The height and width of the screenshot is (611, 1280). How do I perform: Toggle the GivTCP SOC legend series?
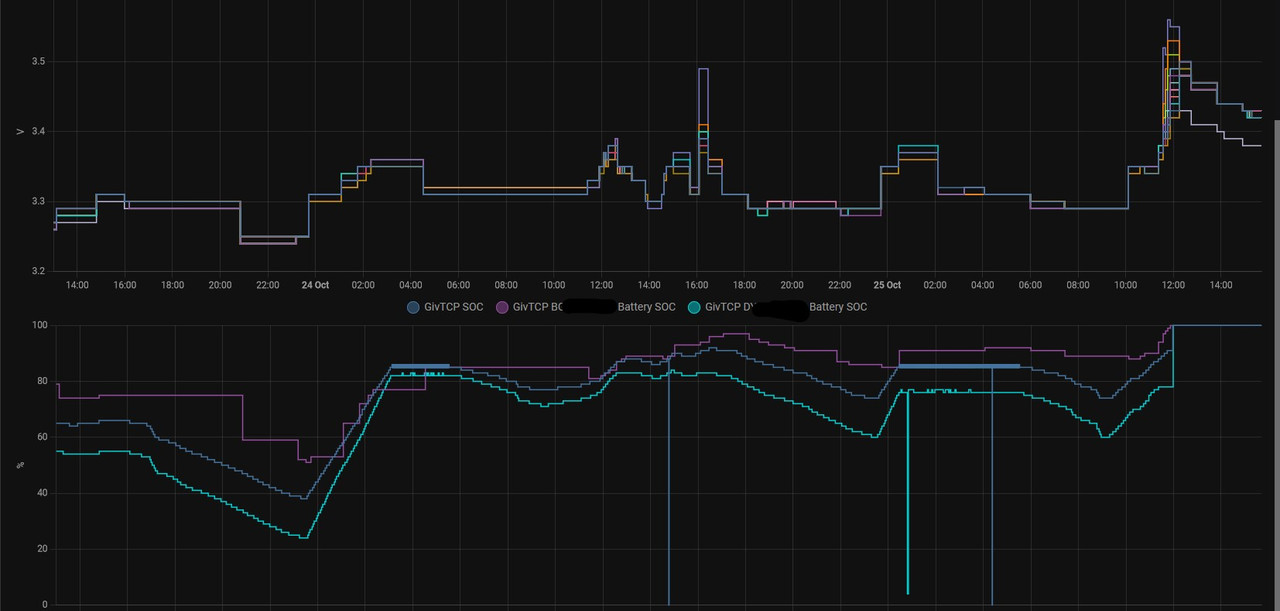[x=444, y=307]
